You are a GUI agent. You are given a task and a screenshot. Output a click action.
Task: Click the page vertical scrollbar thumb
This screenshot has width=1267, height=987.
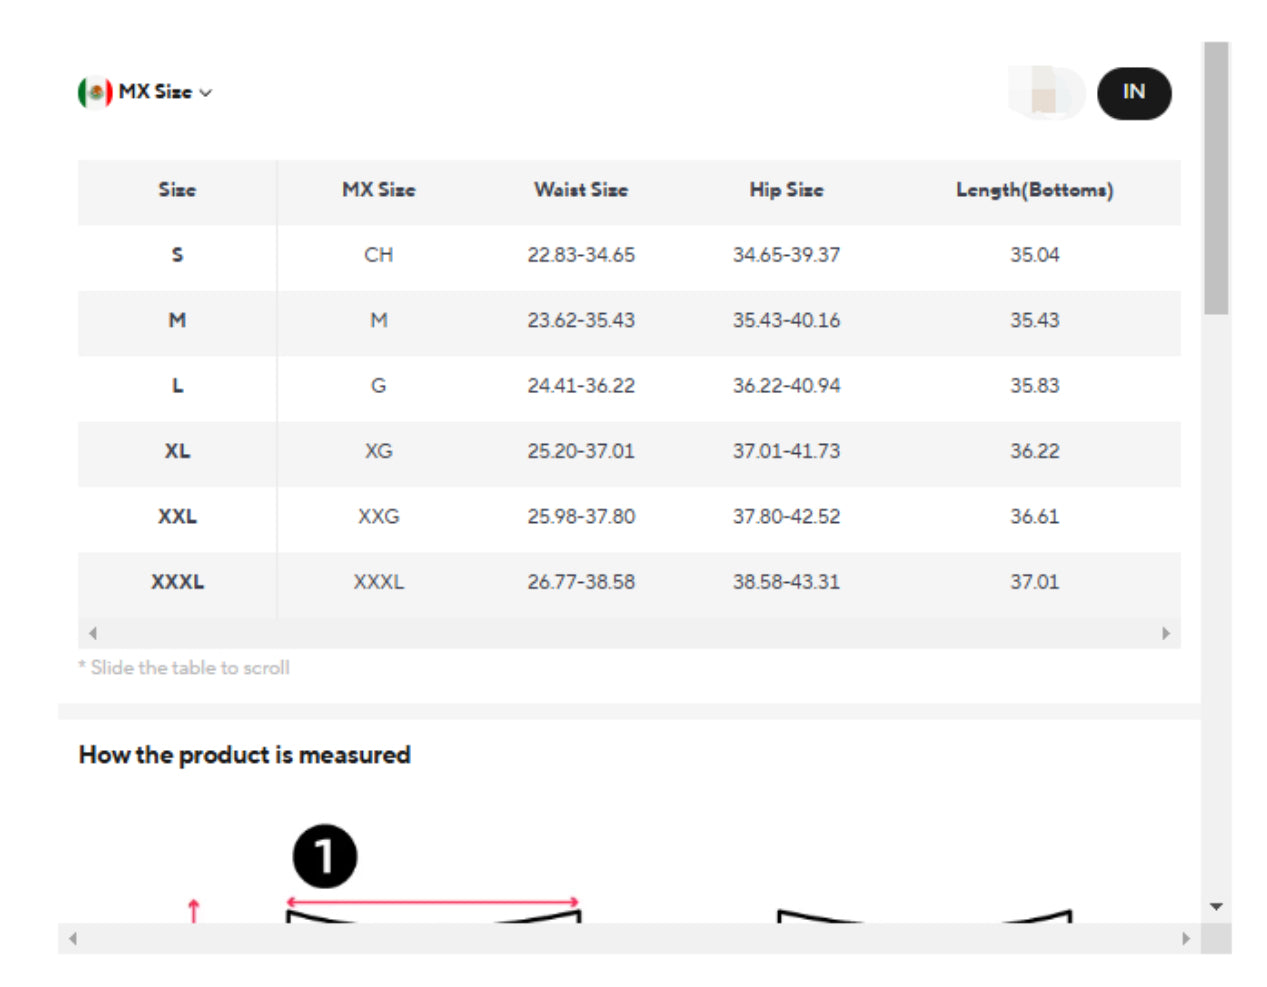point(1215,178)
